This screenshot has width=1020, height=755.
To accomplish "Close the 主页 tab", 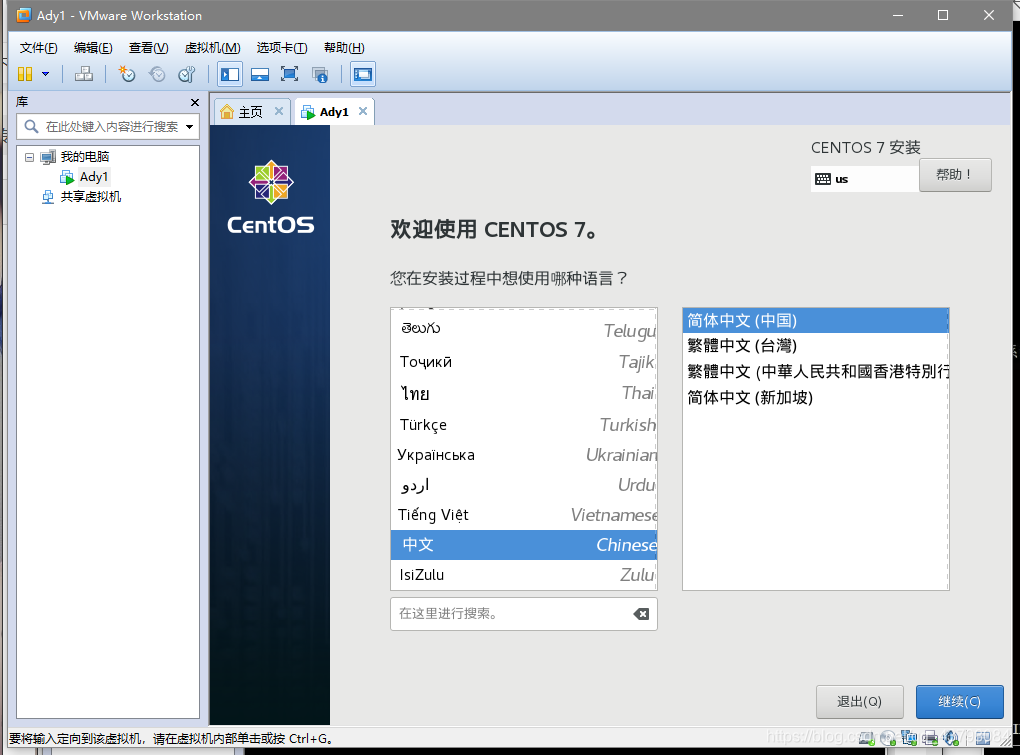I will [x=278, y=111].
